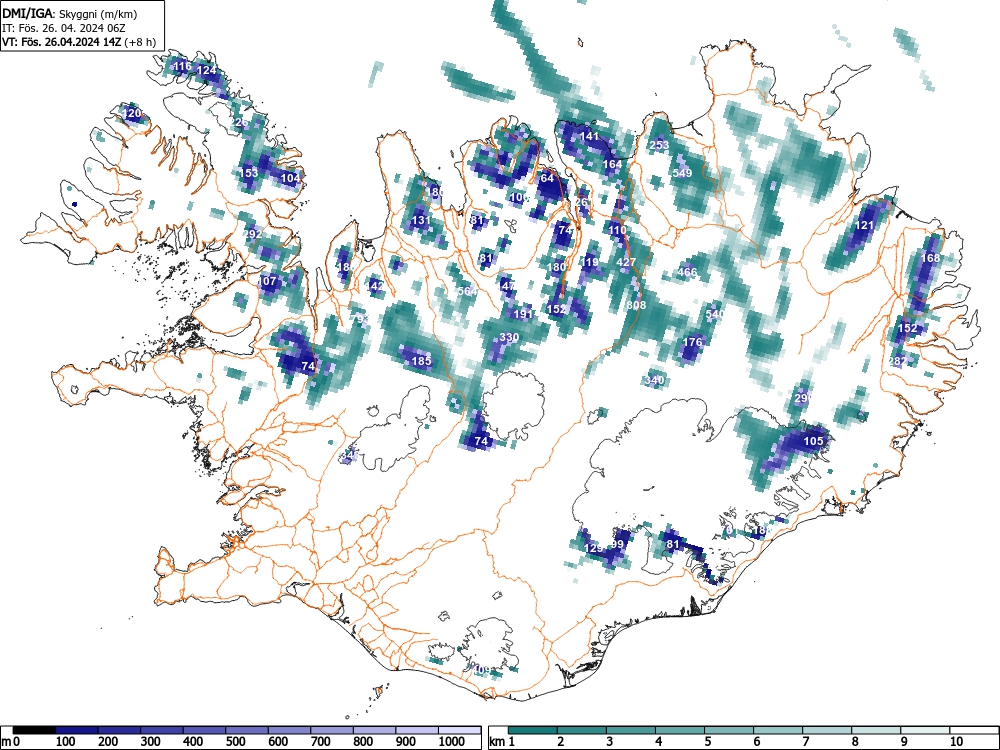Click the visibility value 119 on the map

click(x=589, y=262)
